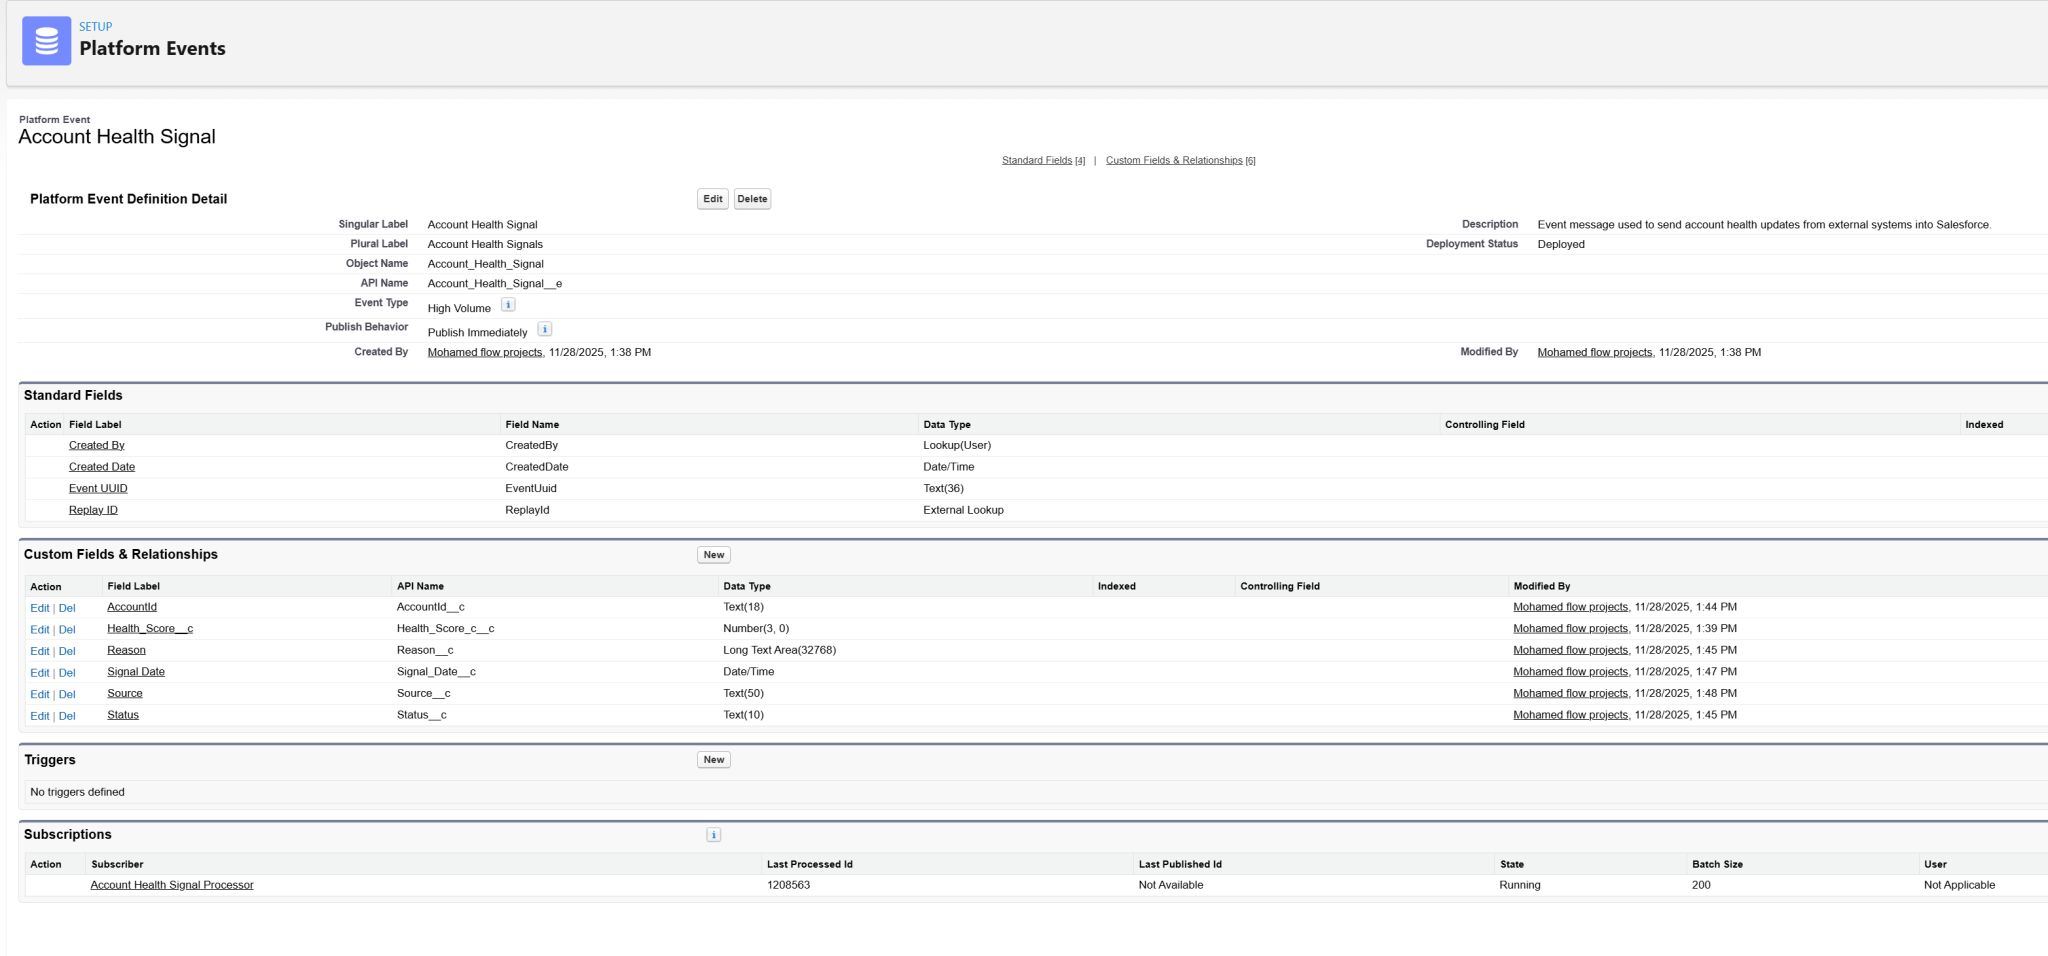Image resolution: width=2048 pixels, height=956 pixels.
Task: Open the Source row Modified By user link
Action: coord(1571,693)
